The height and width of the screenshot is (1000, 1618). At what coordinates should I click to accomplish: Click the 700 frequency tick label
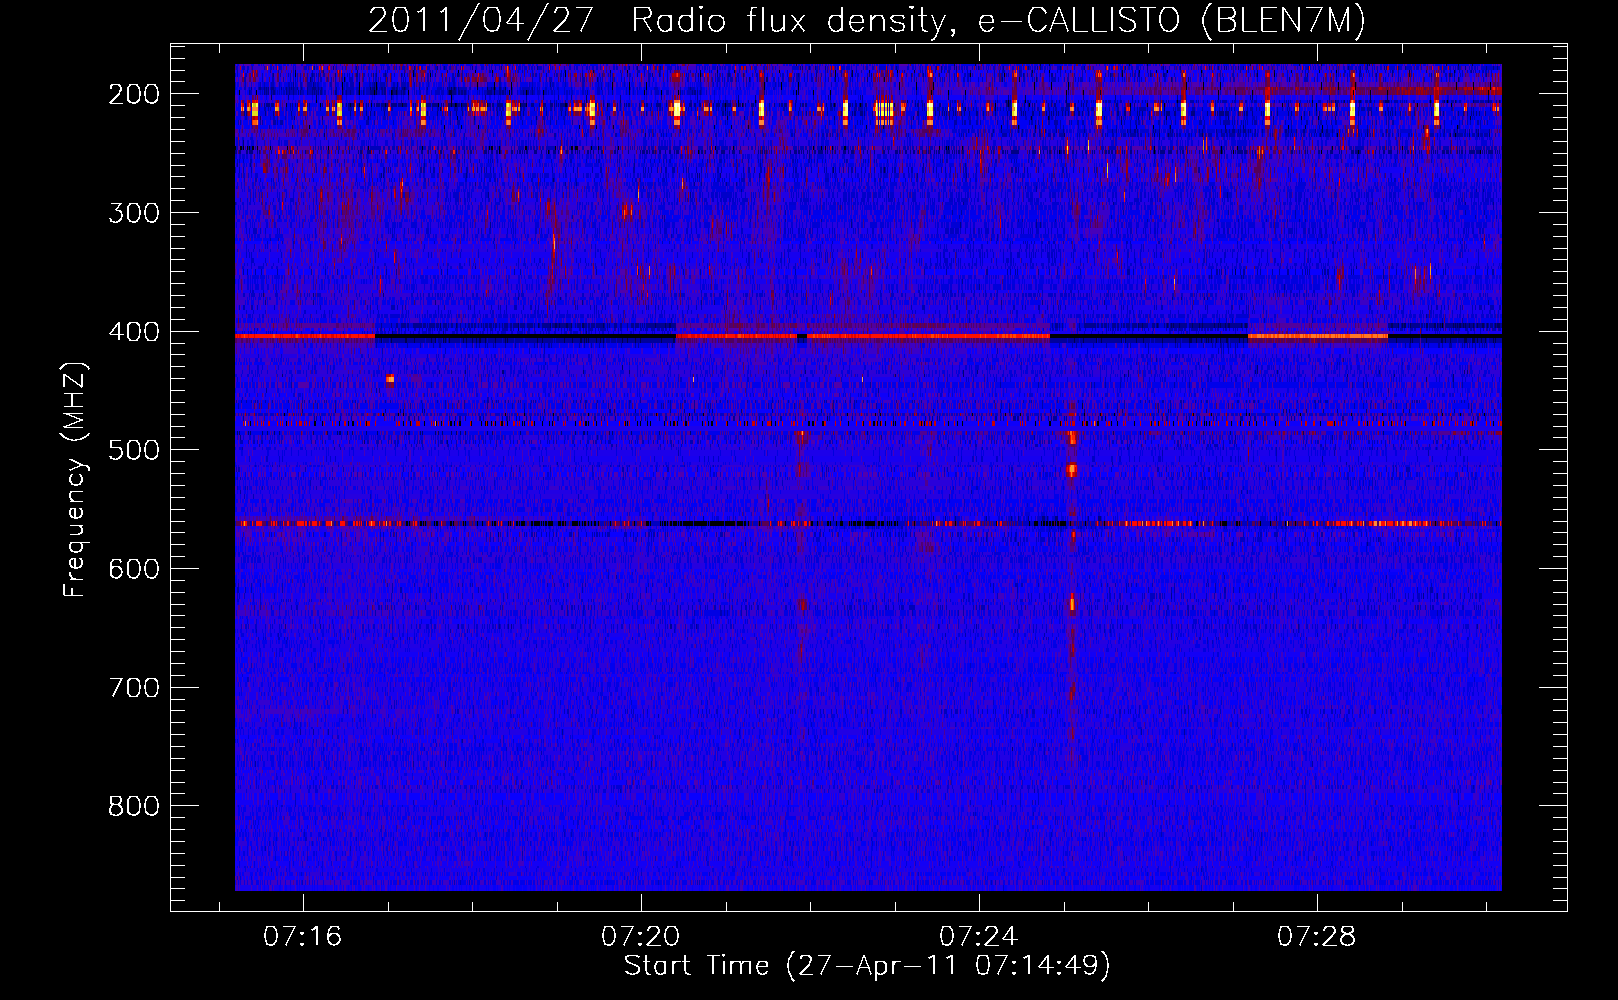coord(134,688)
